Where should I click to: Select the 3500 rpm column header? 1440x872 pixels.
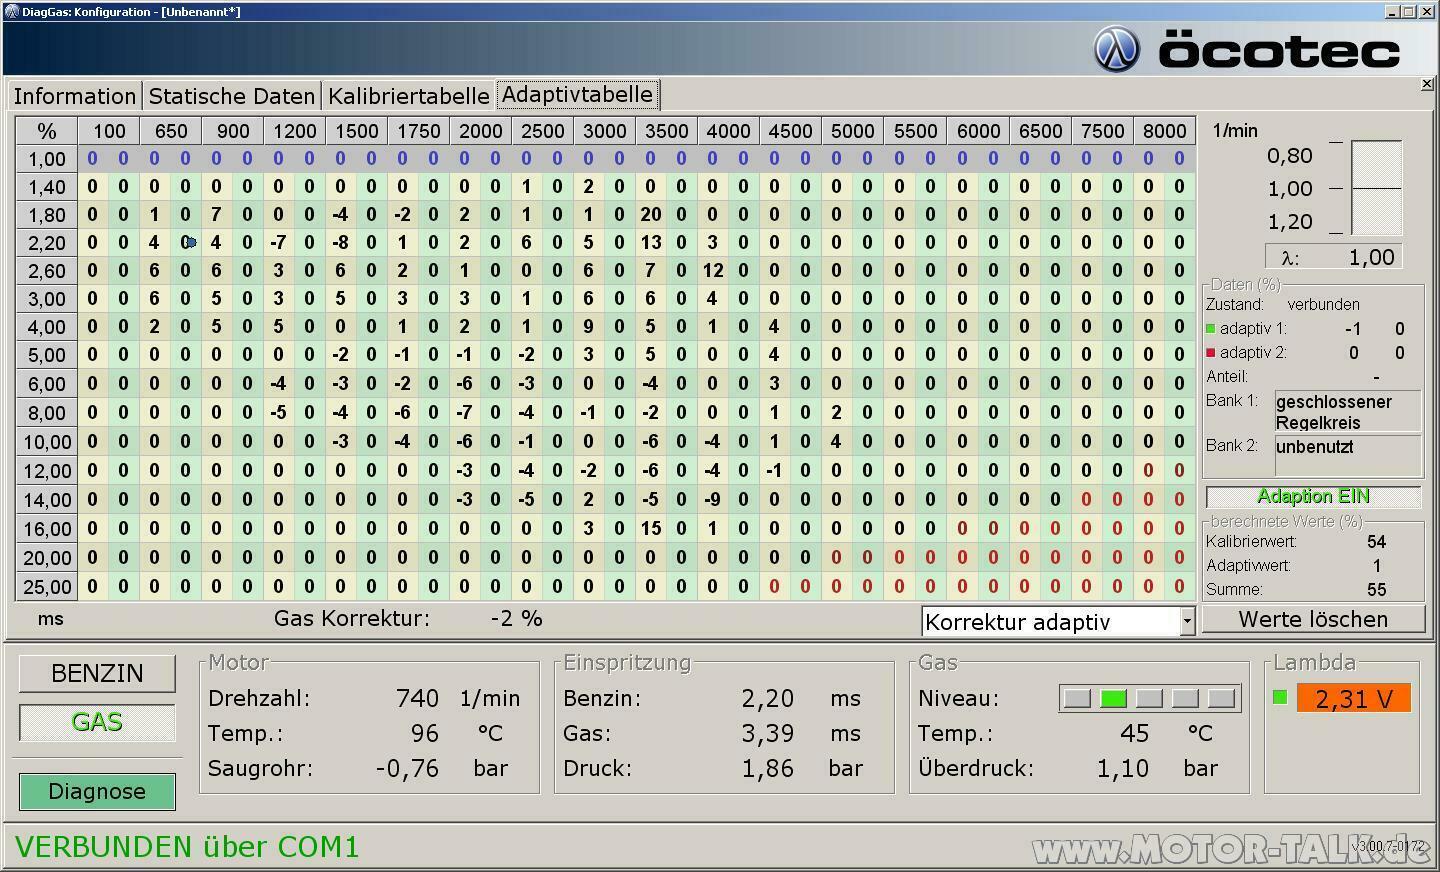point(667,131)
